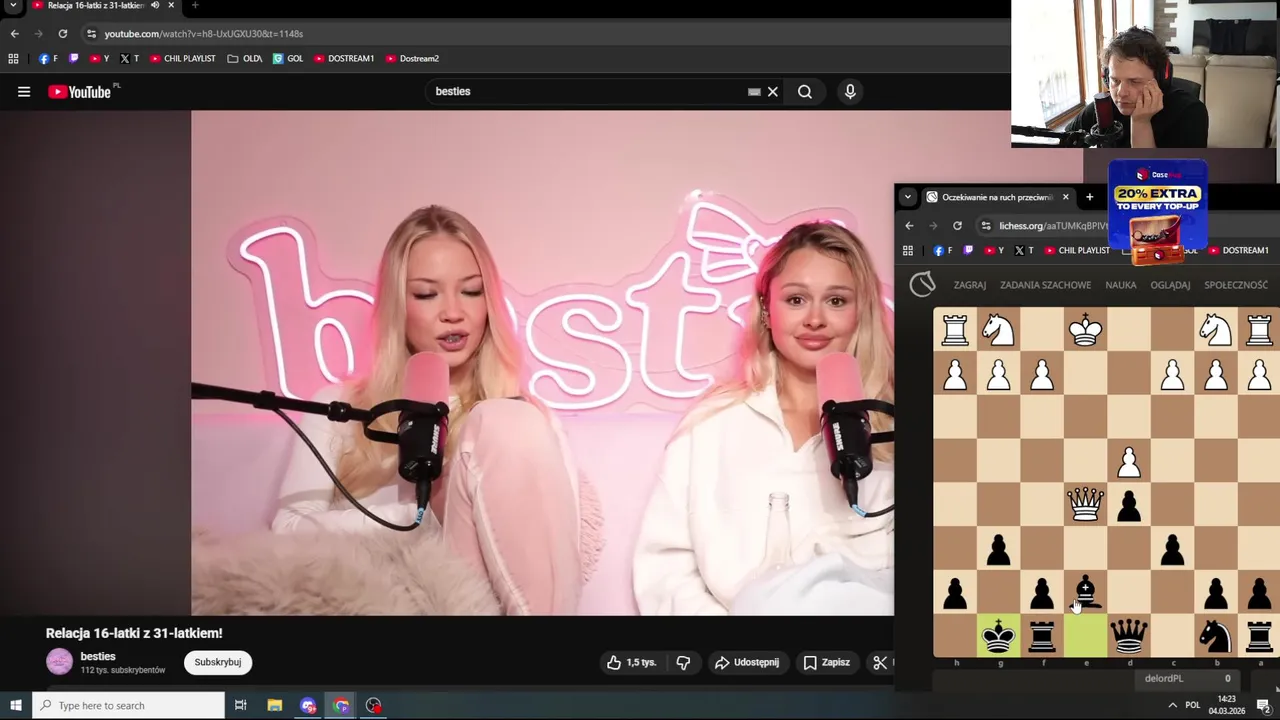
Task: Reload the YouTube page
Action: pos(62,34)
